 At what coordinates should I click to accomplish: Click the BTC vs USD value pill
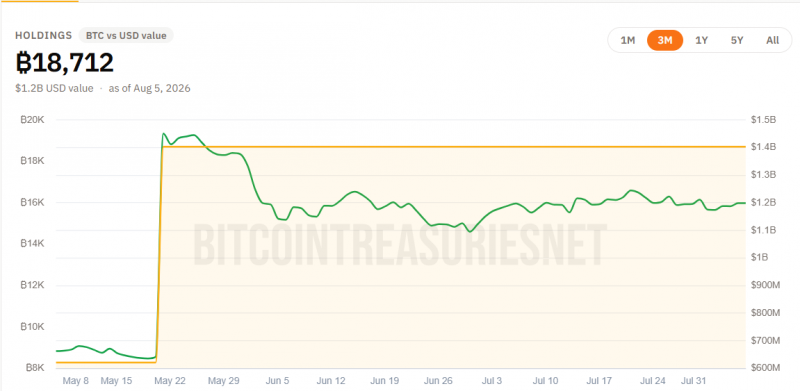click(x=126, y=36)
